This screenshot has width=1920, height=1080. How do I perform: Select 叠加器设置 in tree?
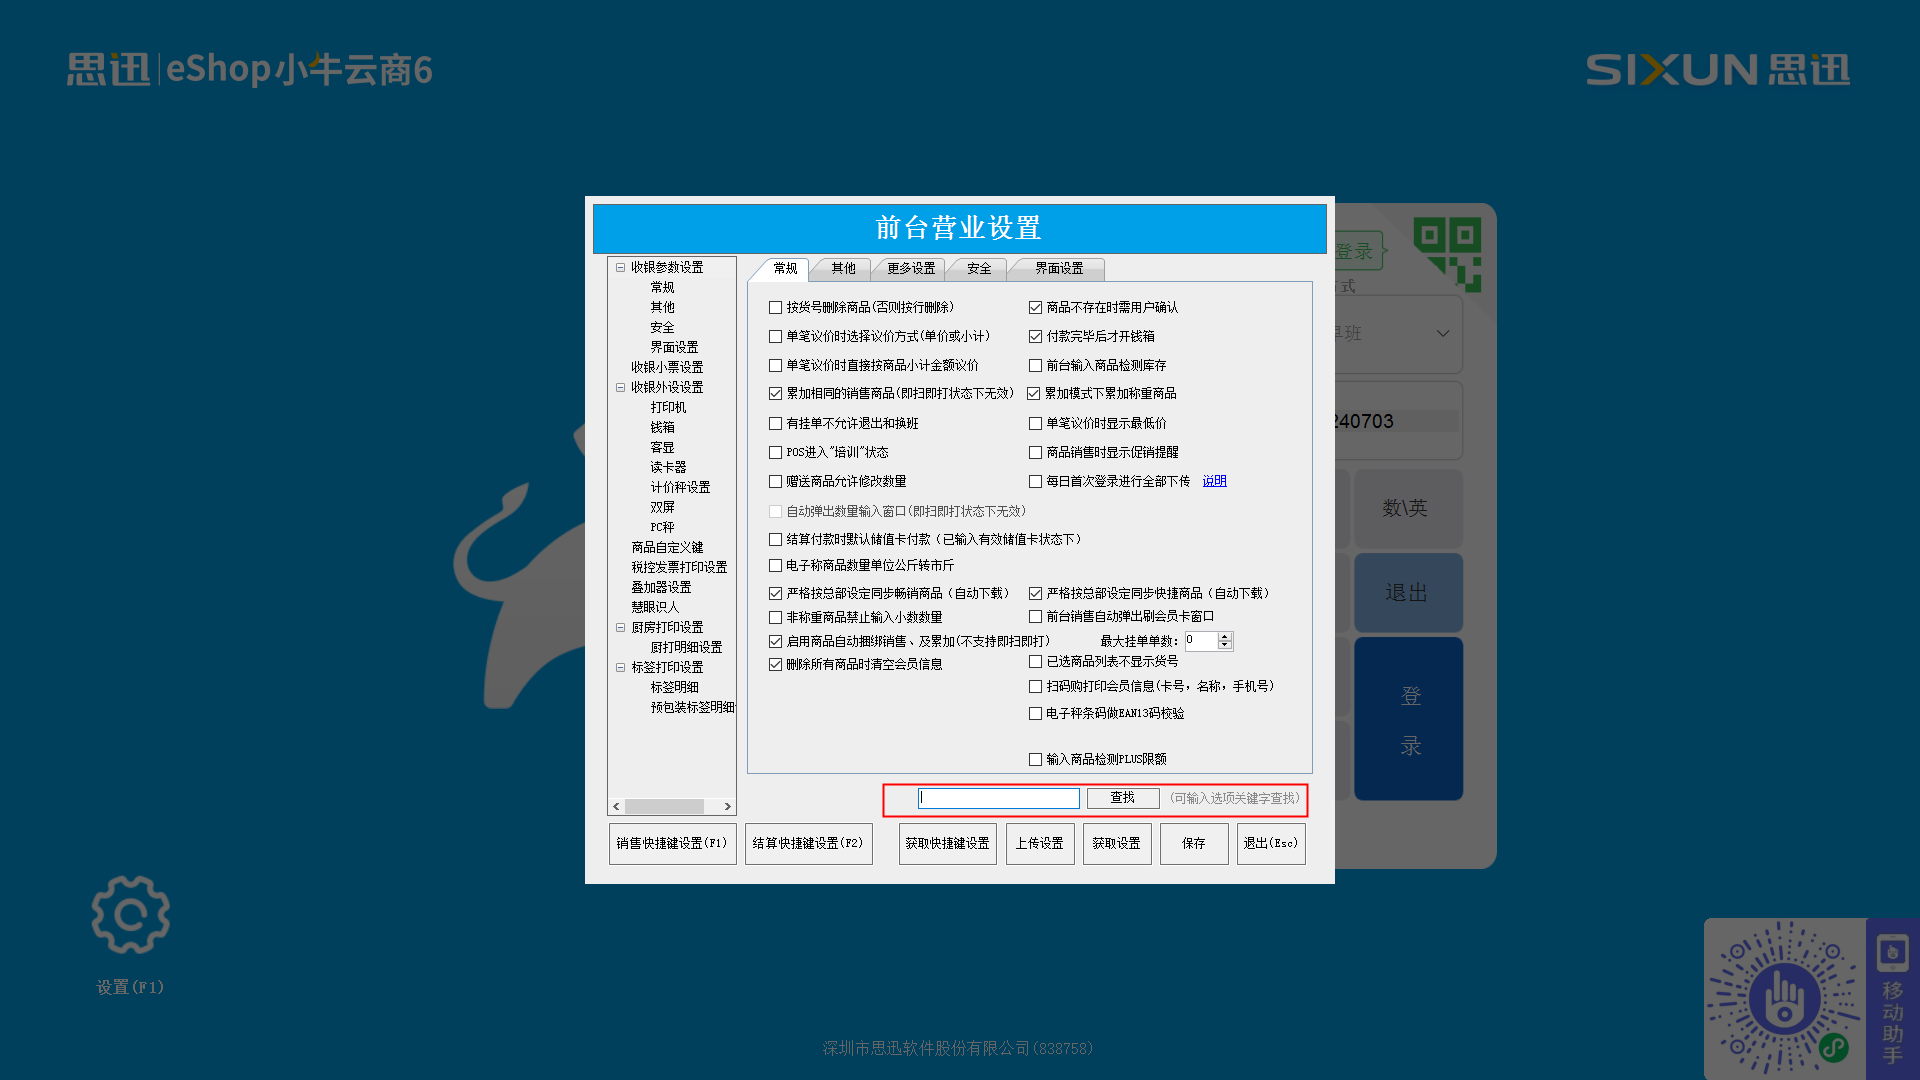click(661, 587)
